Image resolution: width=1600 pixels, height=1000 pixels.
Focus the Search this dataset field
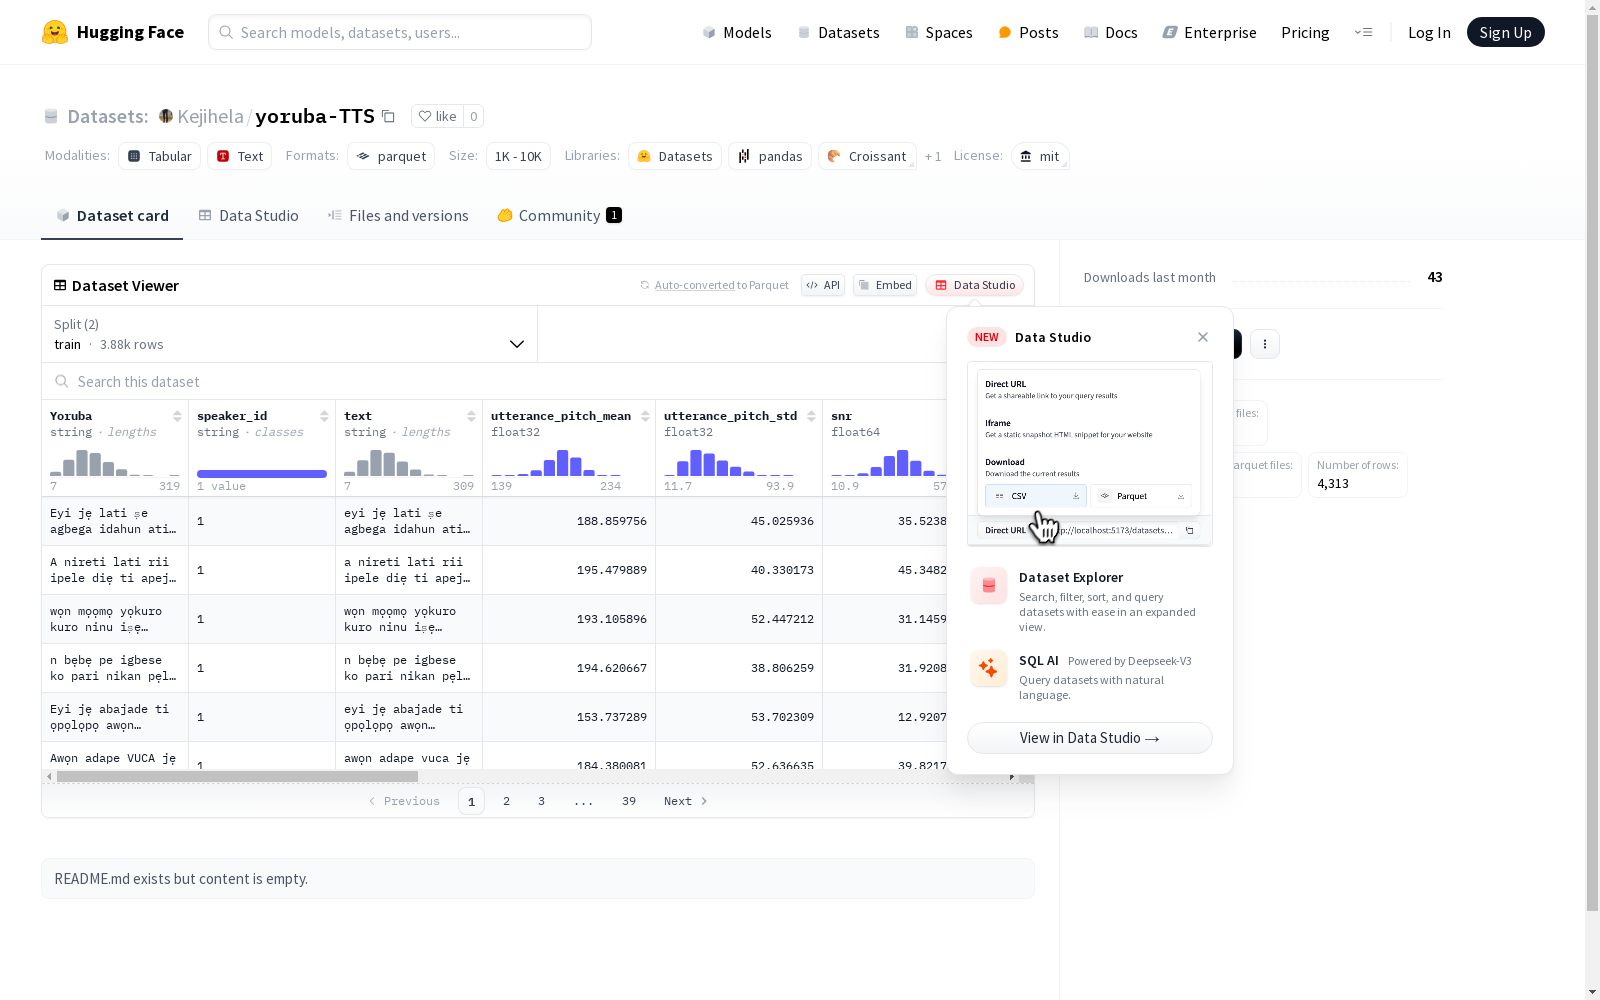(x=495, y=381)
